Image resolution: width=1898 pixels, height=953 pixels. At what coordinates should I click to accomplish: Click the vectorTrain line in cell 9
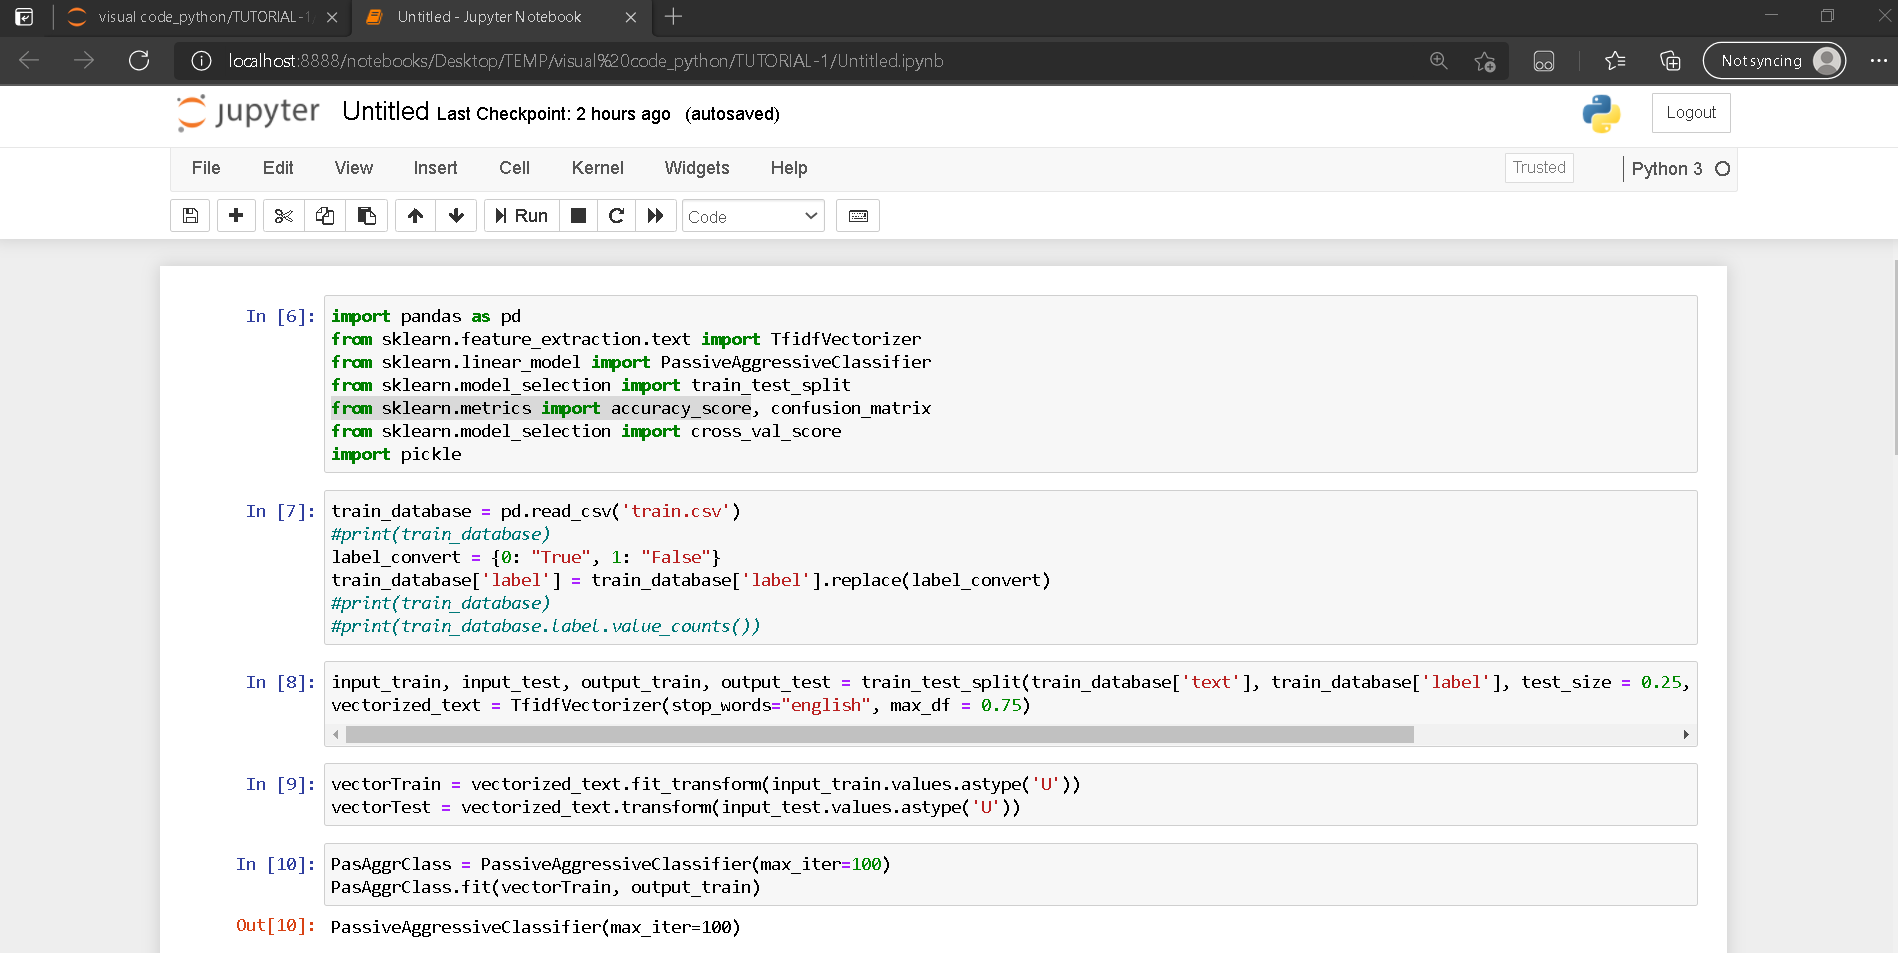(706, 784)
